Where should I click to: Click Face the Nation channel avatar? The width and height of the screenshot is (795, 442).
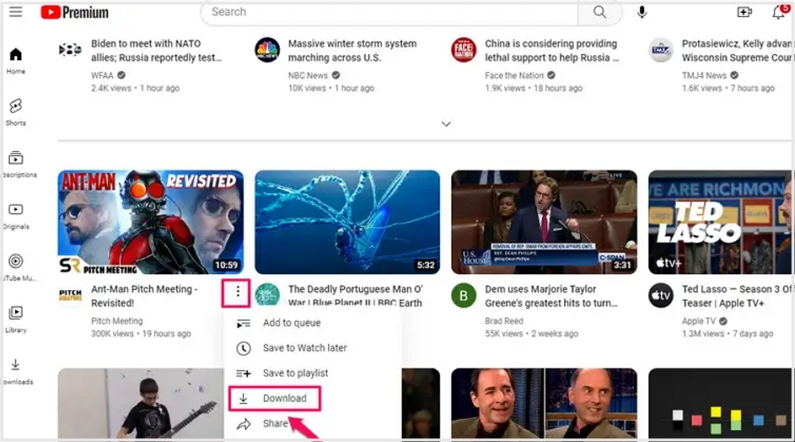coord(464,50)
